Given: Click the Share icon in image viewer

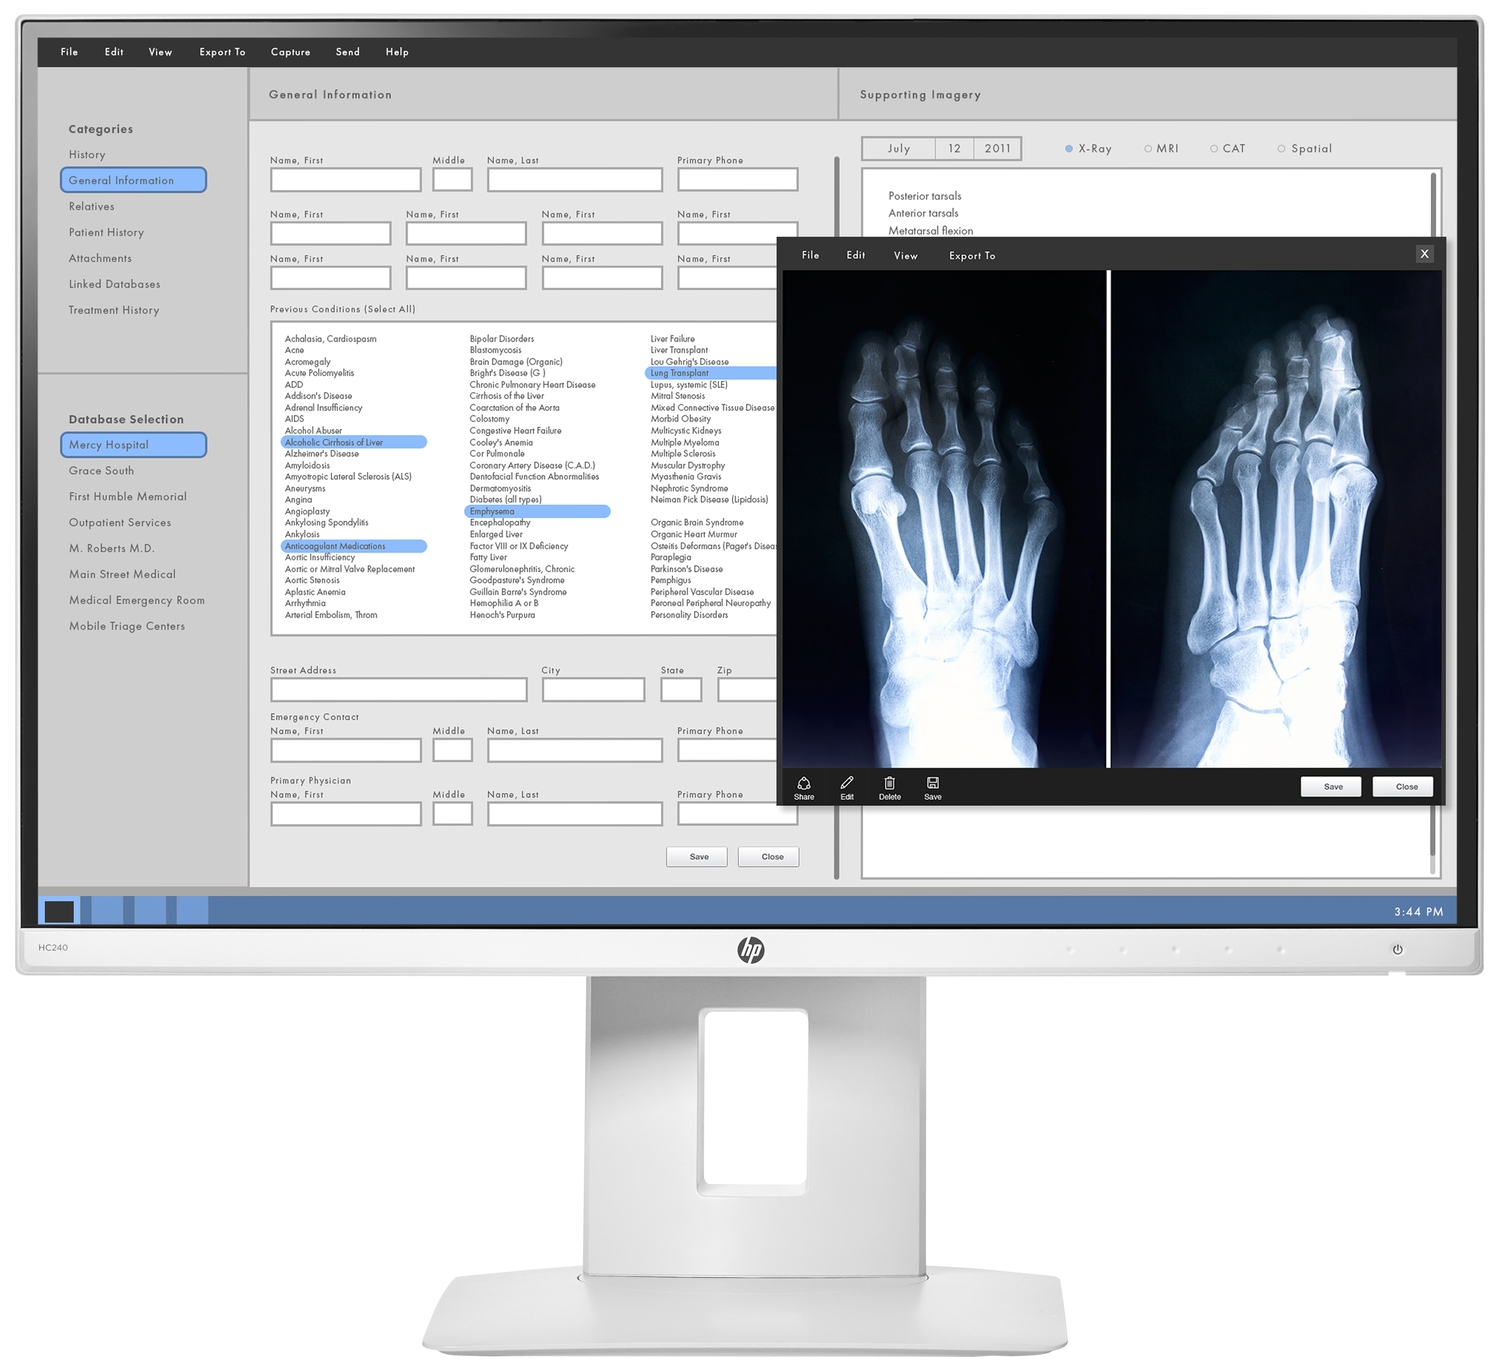Looking at the screenshot, I should tap(804, 784).
